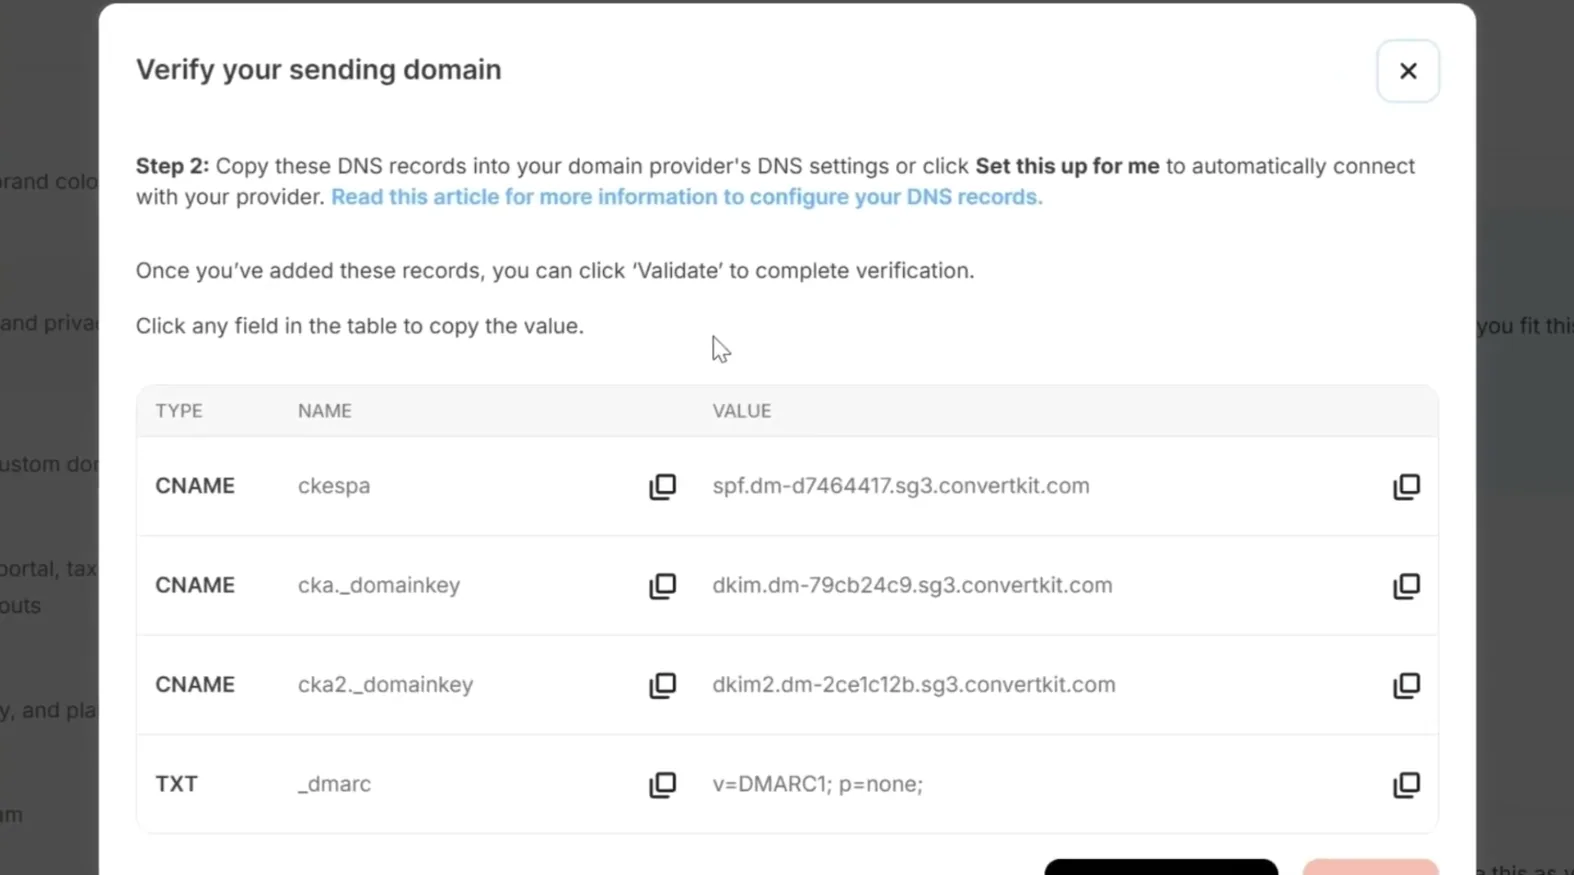
Task: Click the NAME column header
Action: [x=325, y=411]
